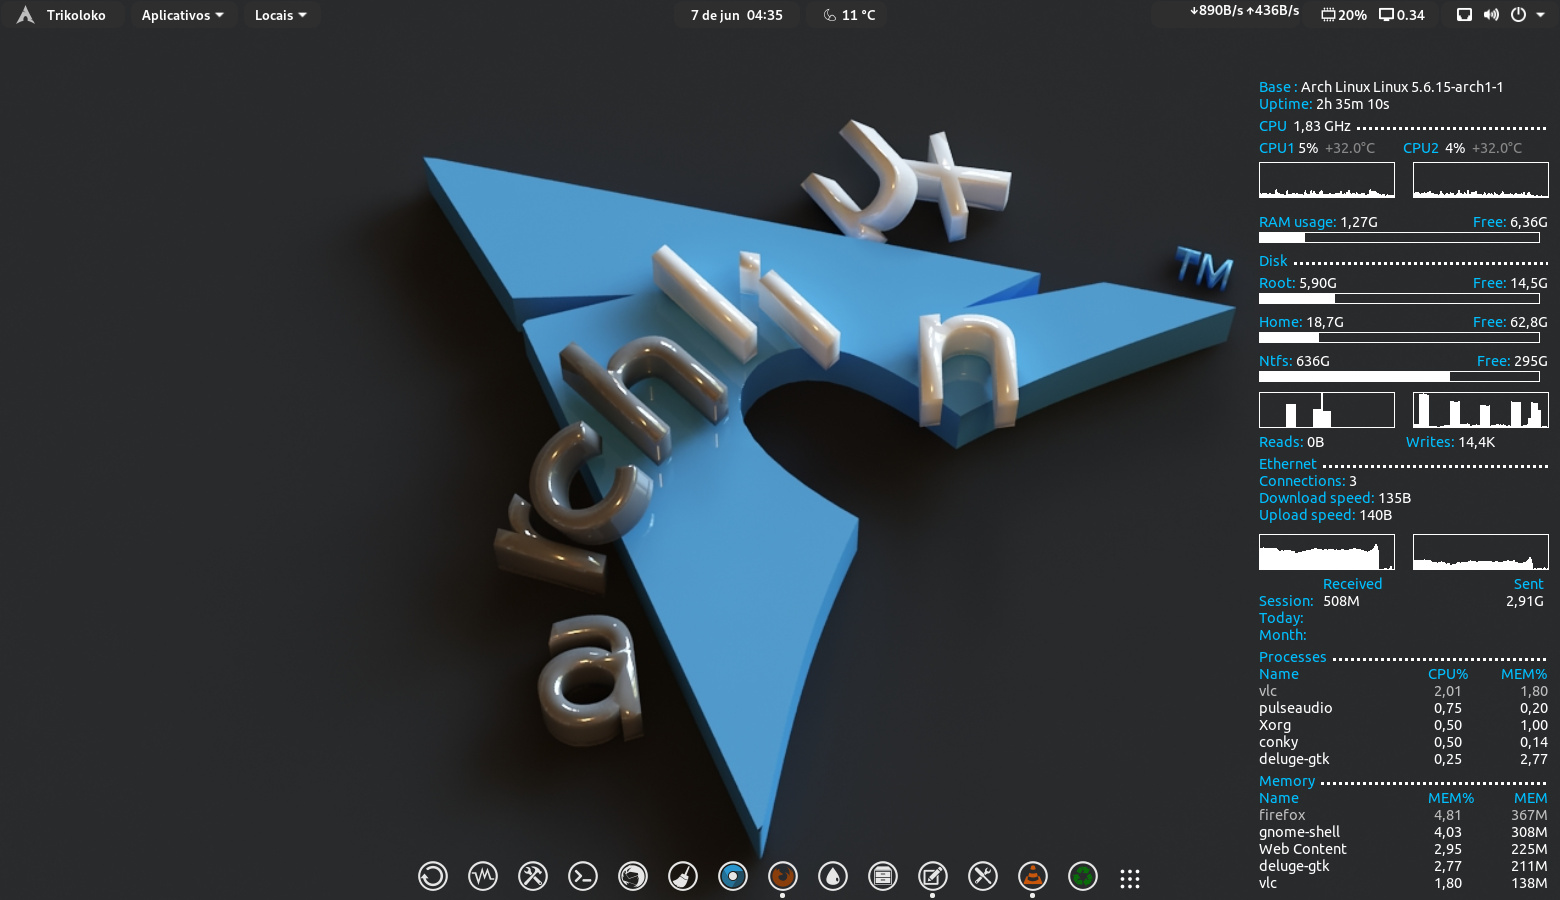Screen dimensions: 1560x900
Task: Launch the broom cleaner application
Action: pyautogui.click(x=683, y=877)
